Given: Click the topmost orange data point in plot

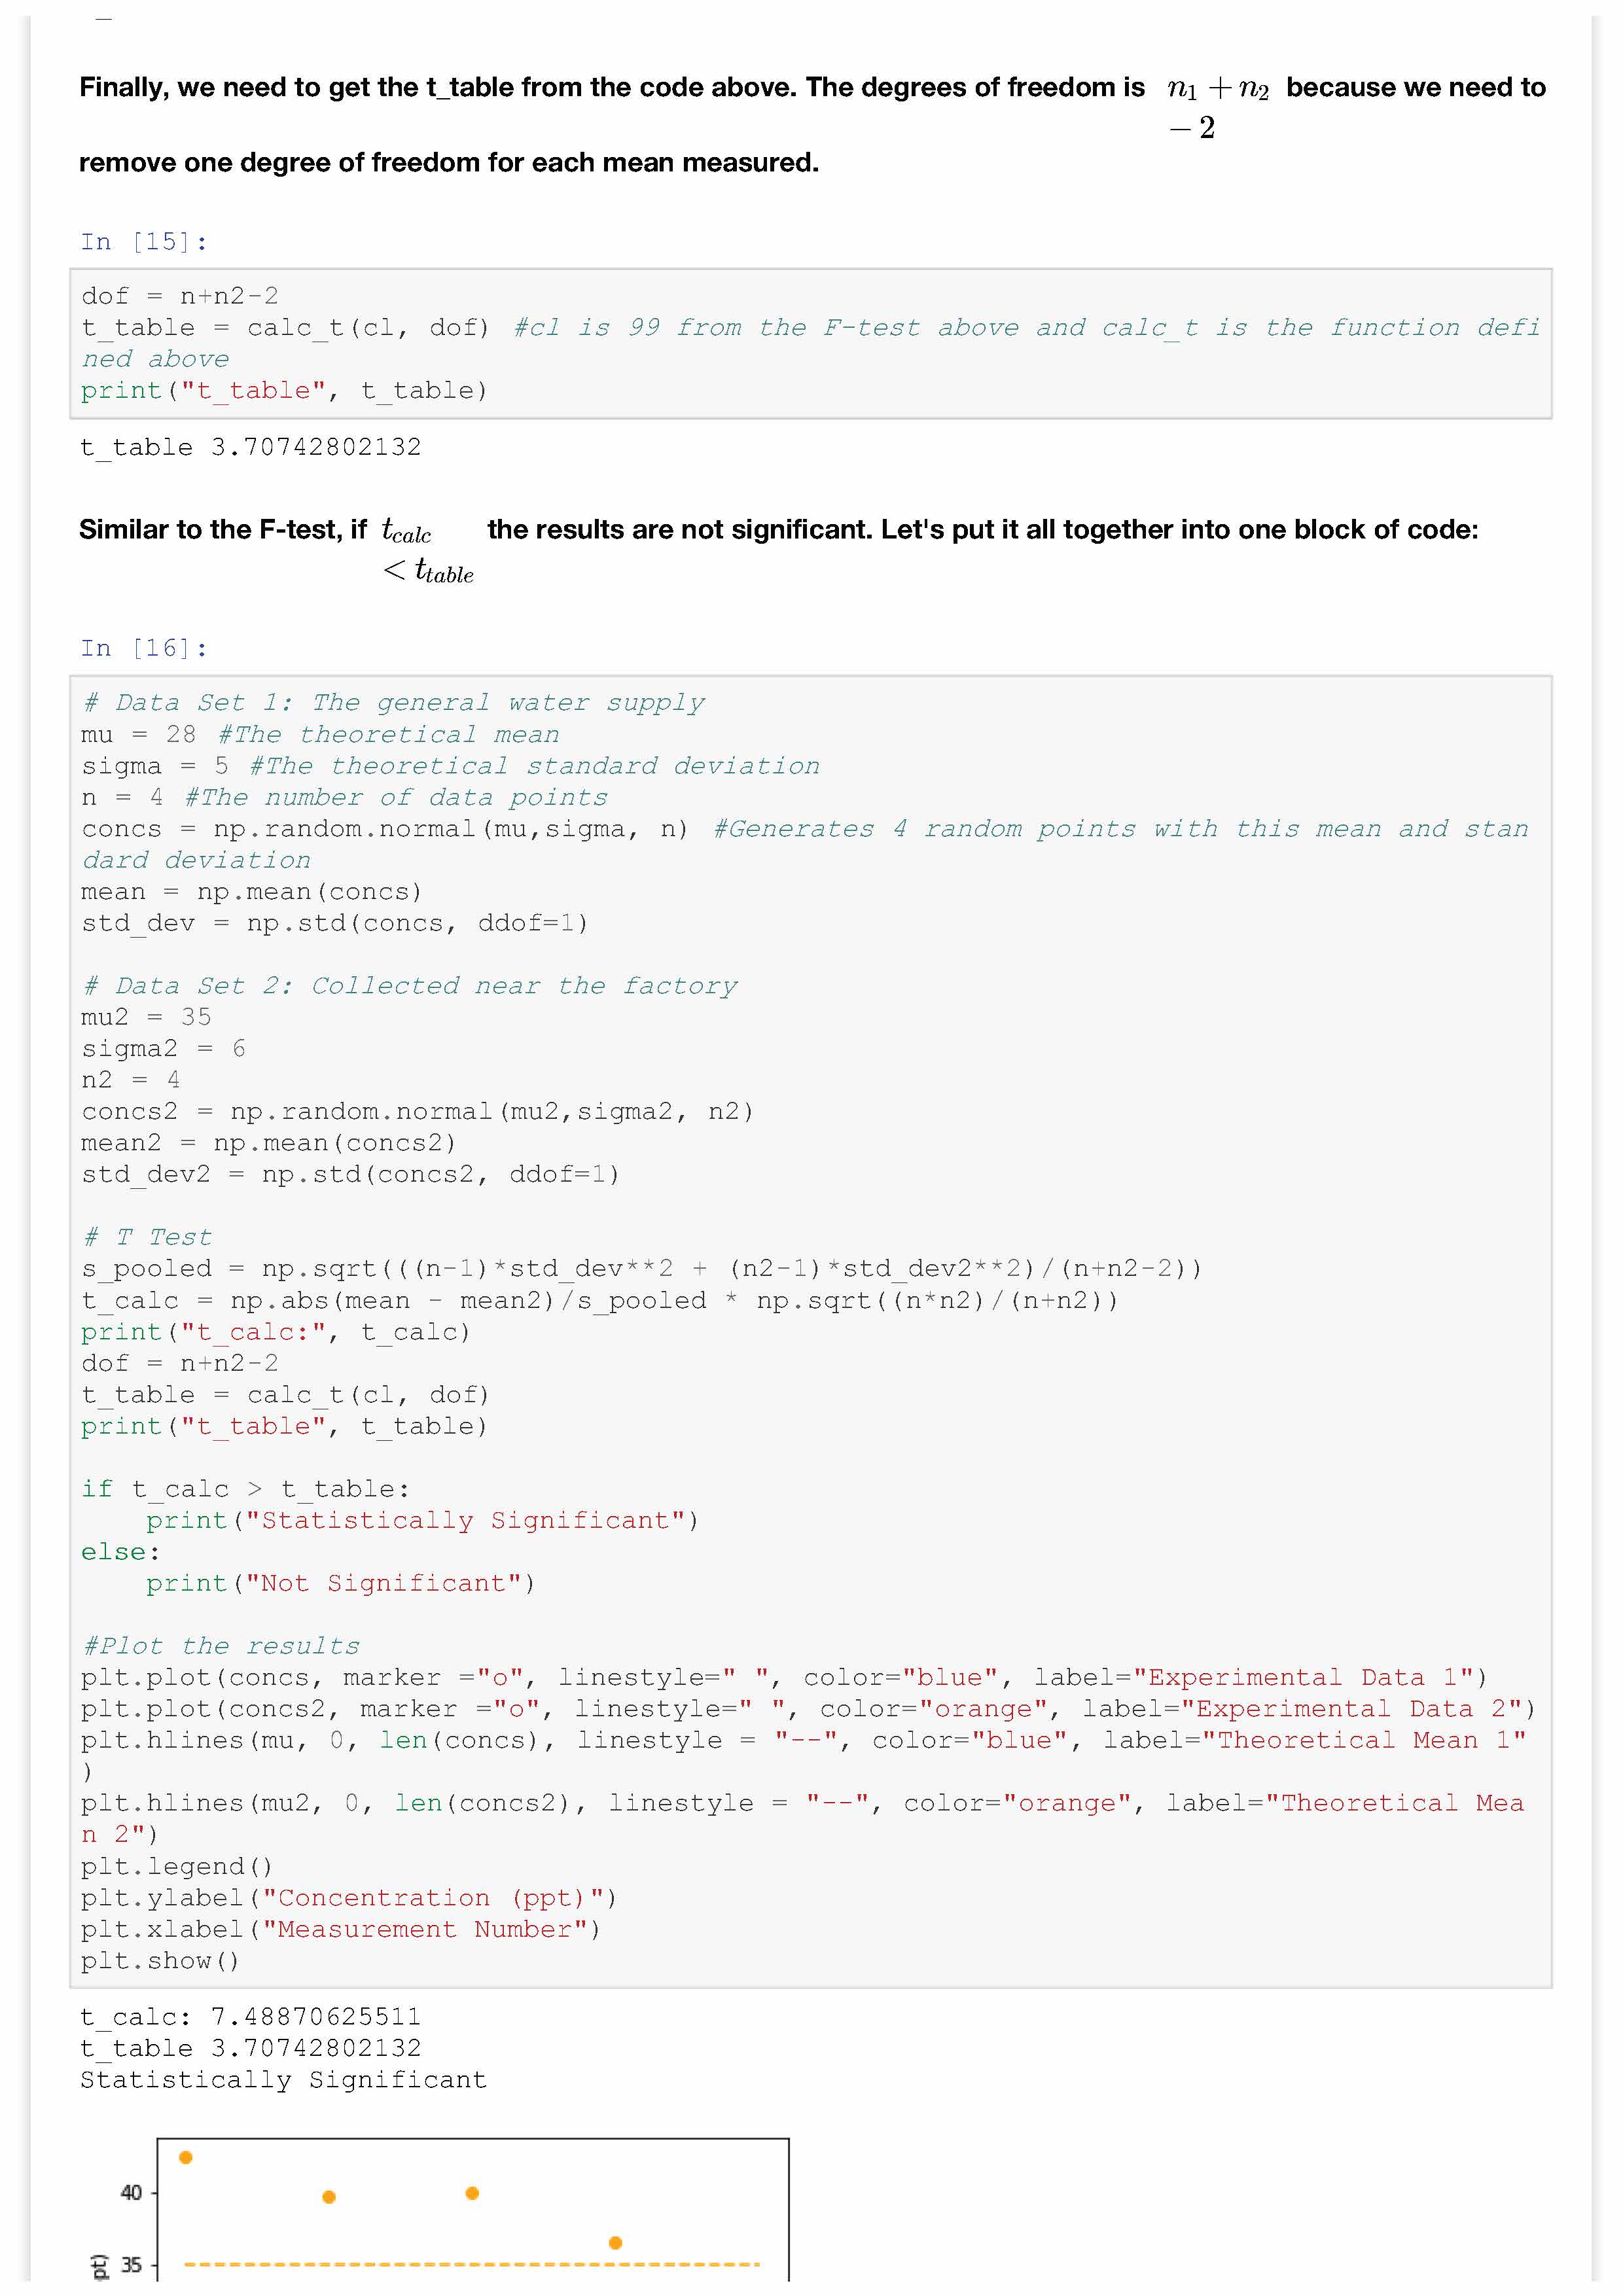Looking at the screenshot, I should tap(185, 2157).
